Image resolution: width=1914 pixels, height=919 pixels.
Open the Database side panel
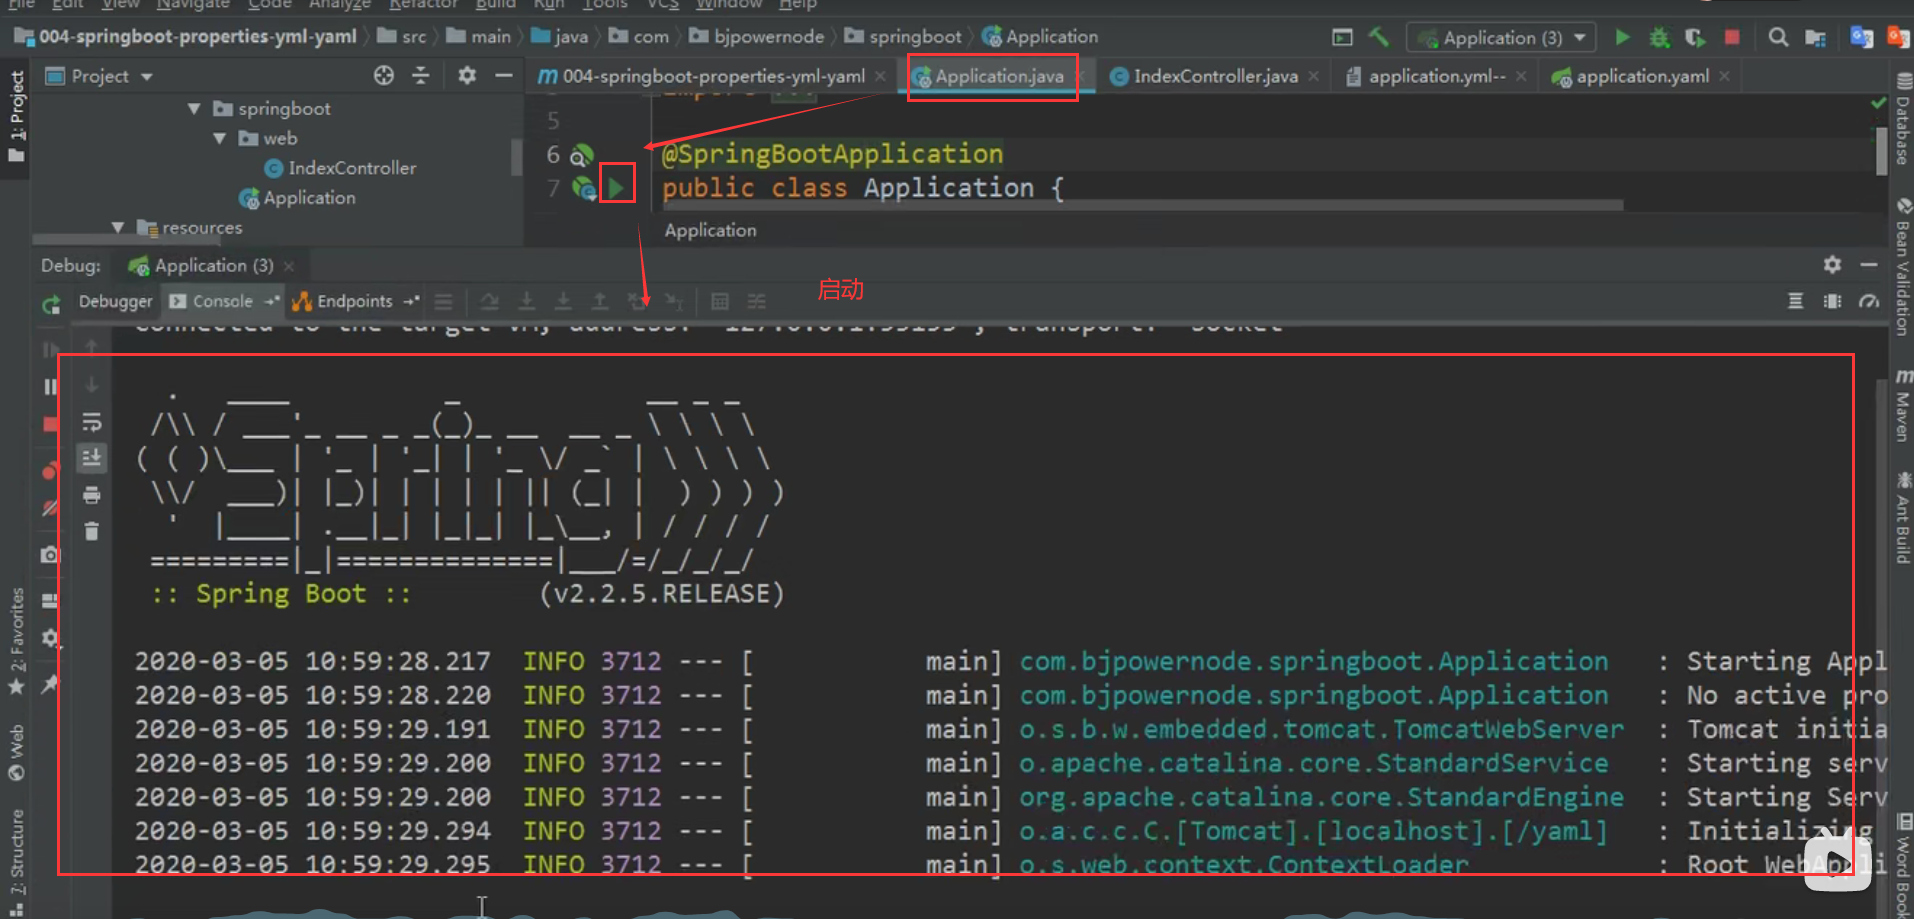(x=1902, y=118)
